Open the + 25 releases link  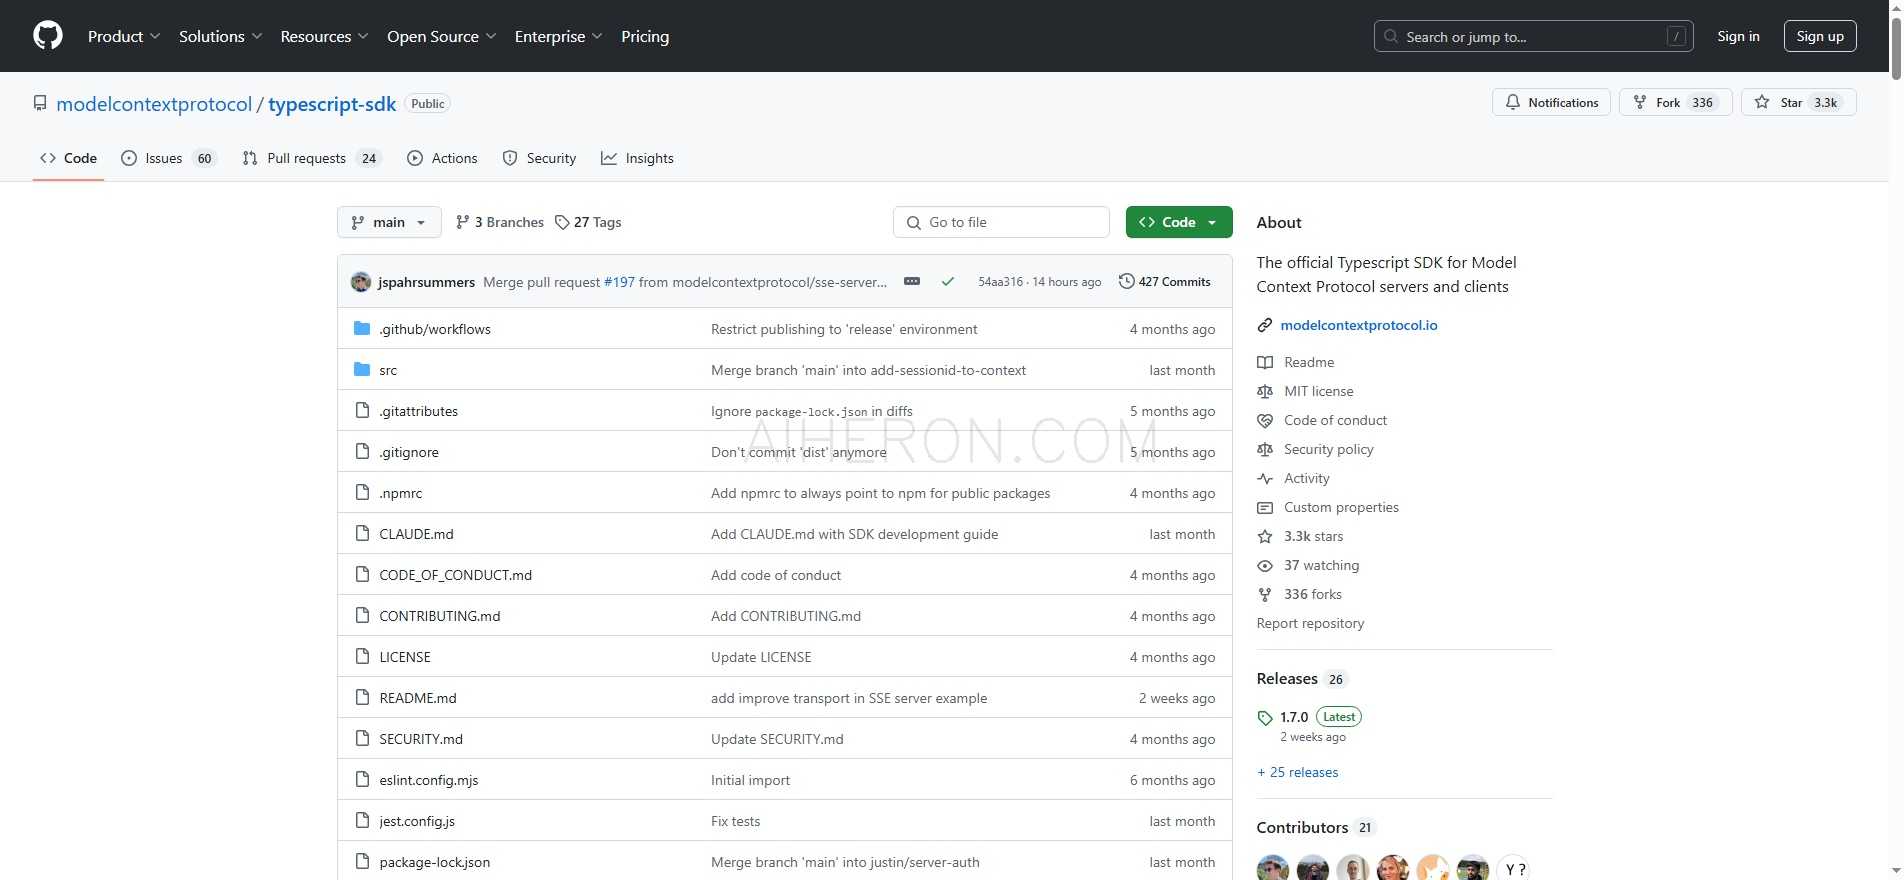[1297, 772]
